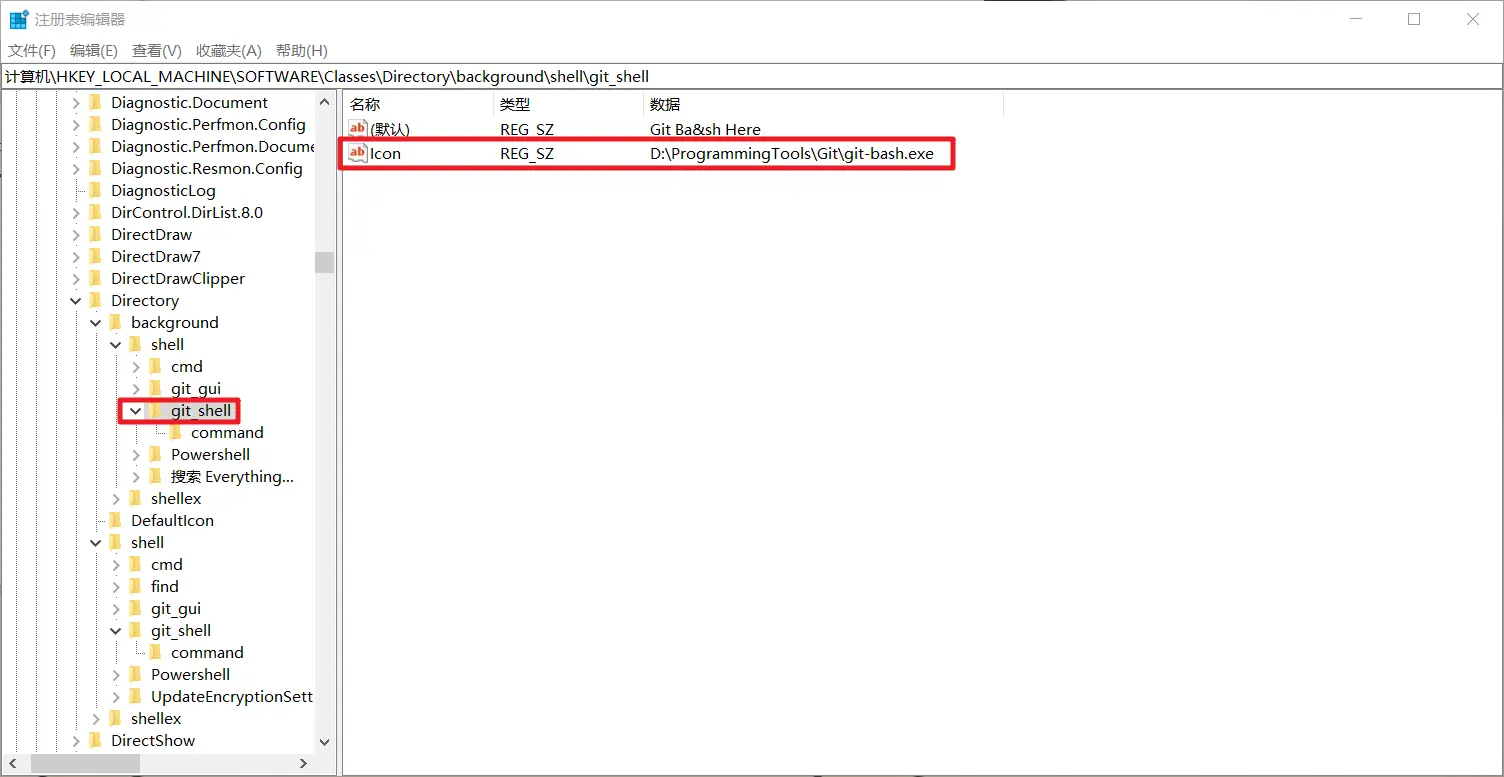This screenshot has height=777, width=1504.
Task: Collapse the Directory key
Action: [x=76, y=300]
